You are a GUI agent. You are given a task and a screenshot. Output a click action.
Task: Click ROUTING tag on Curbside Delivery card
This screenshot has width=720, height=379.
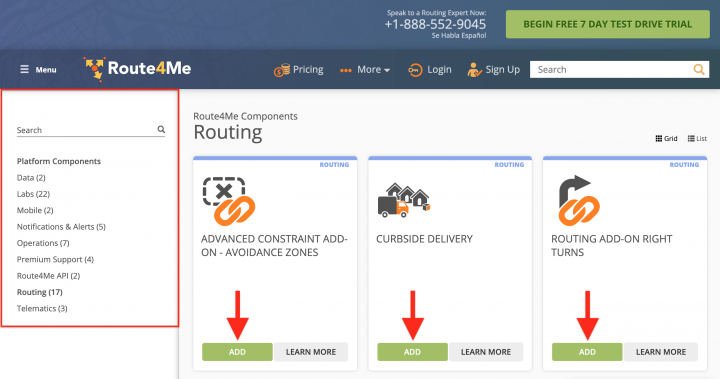509,164
